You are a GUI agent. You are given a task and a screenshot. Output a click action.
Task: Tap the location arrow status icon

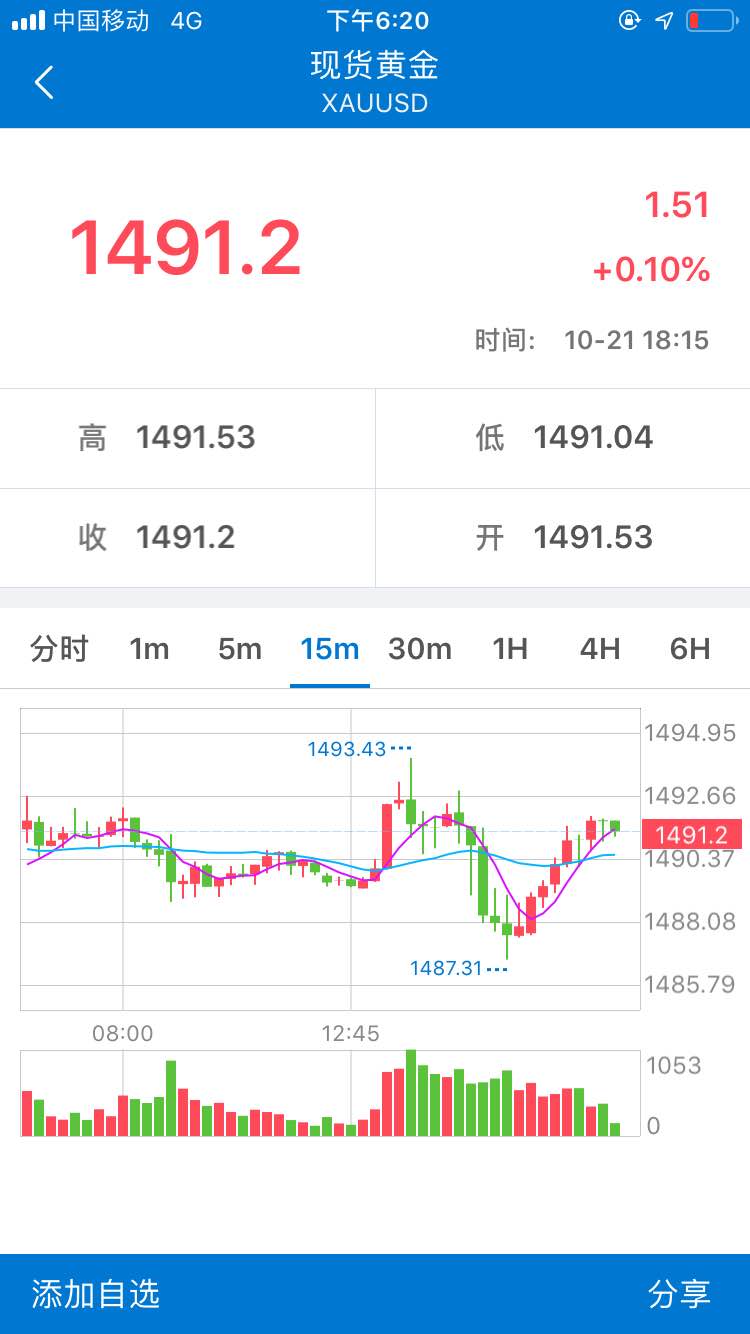coord(664,21)
